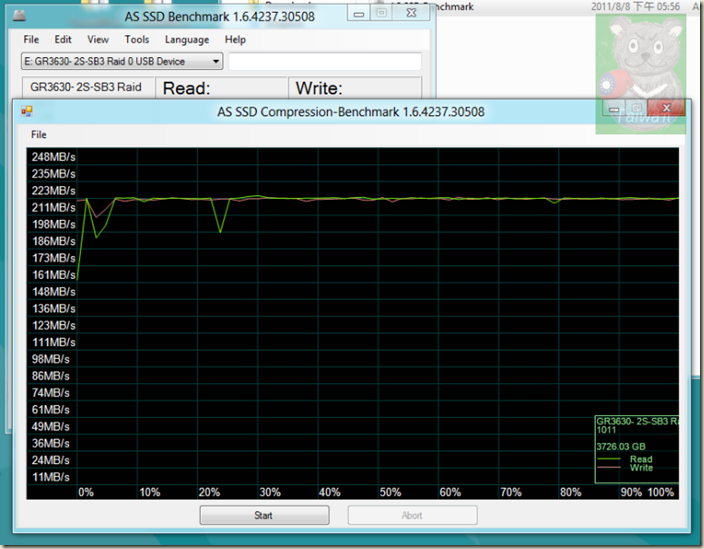The image size is (704, 549).
Task: Close the Compression-Benchmark window
Action: click(666, 108)
